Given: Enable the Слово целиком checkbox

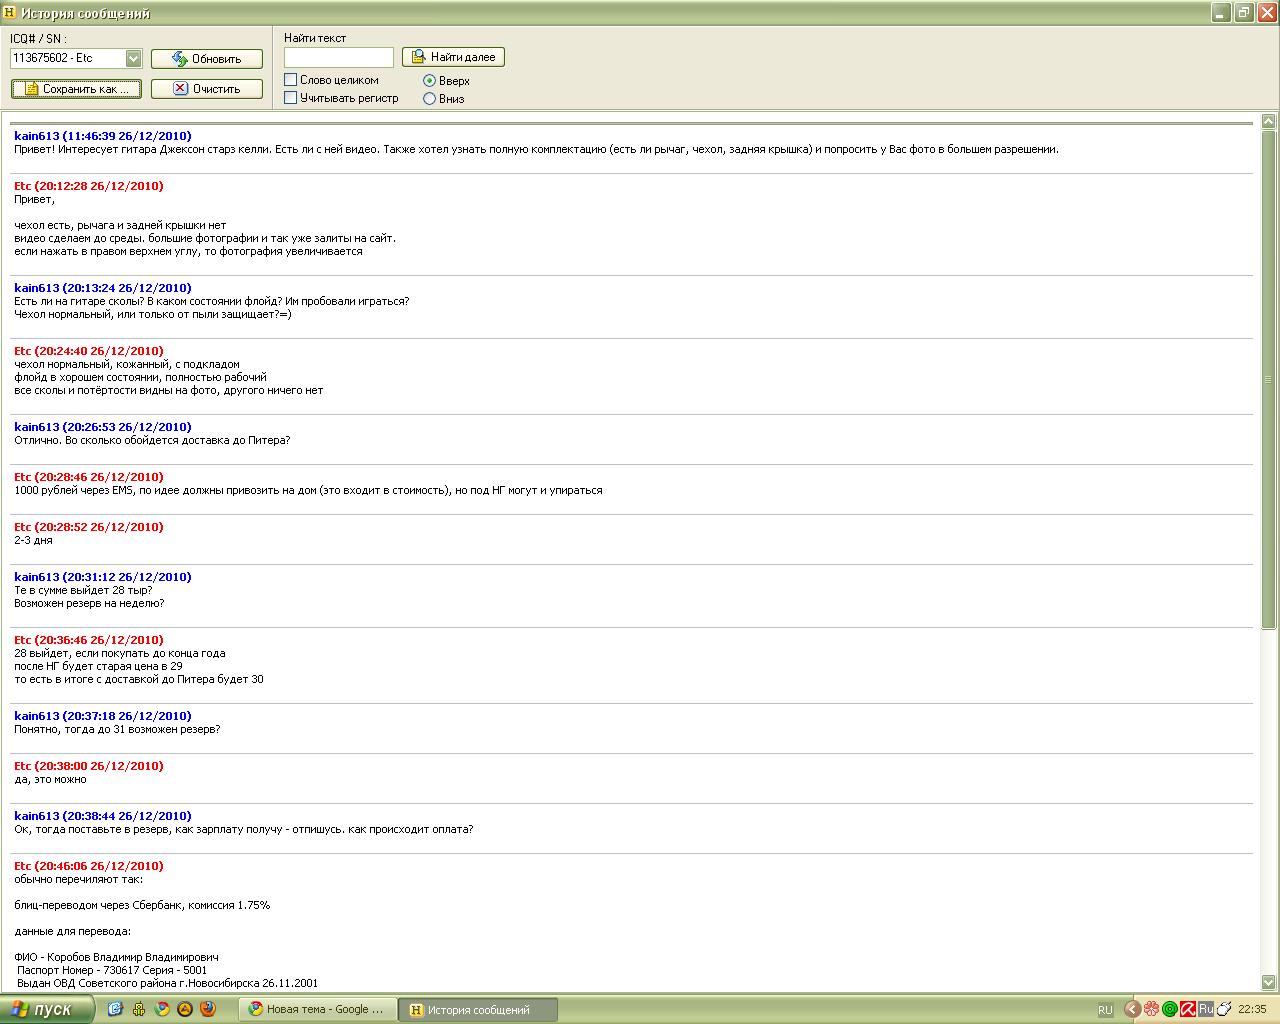Looking at the screenshot, I should [x=291, y=80].
